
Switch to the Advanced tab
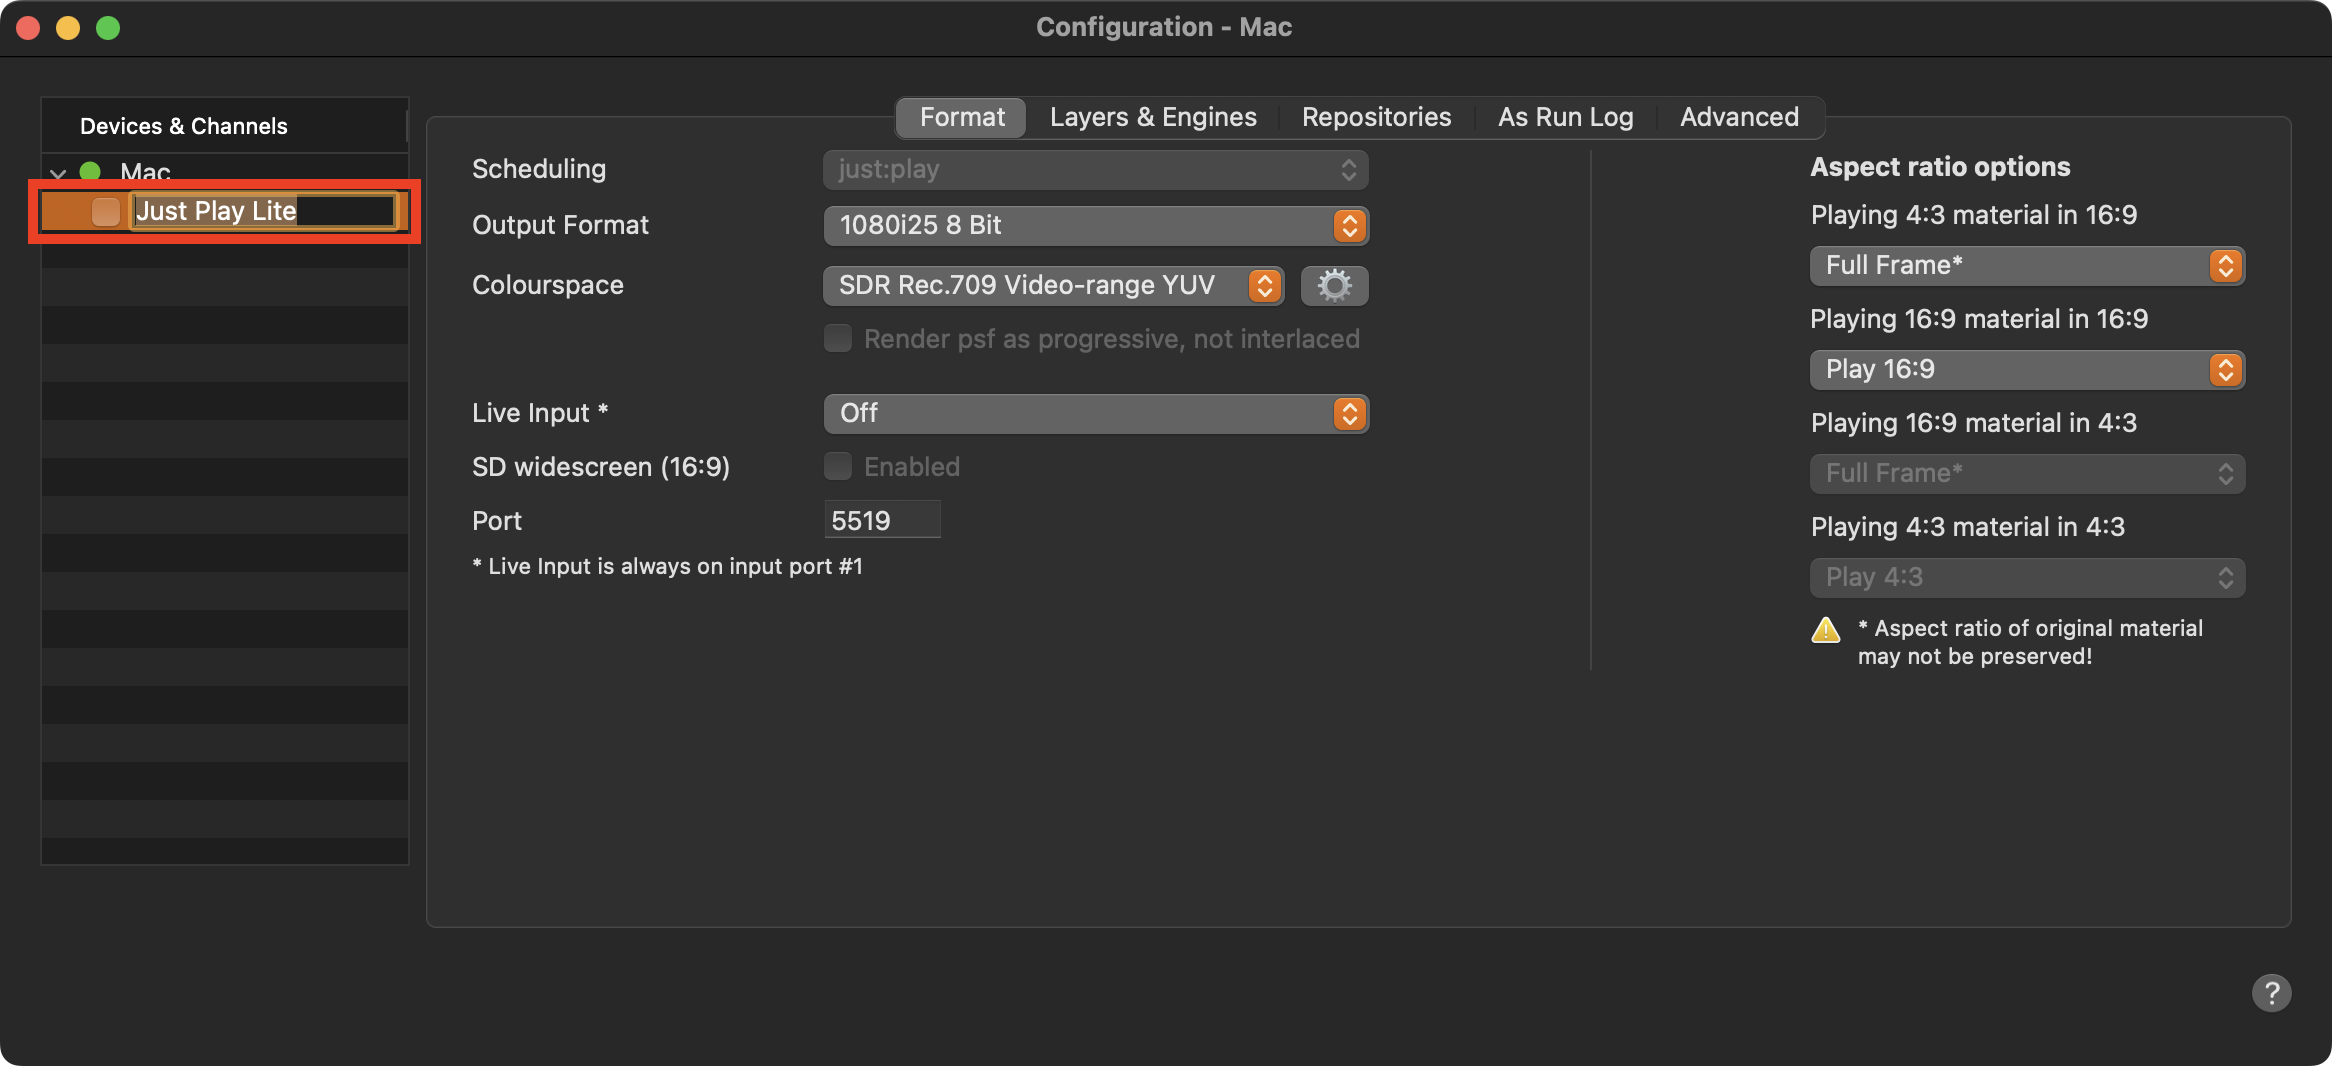[1739, 117]
